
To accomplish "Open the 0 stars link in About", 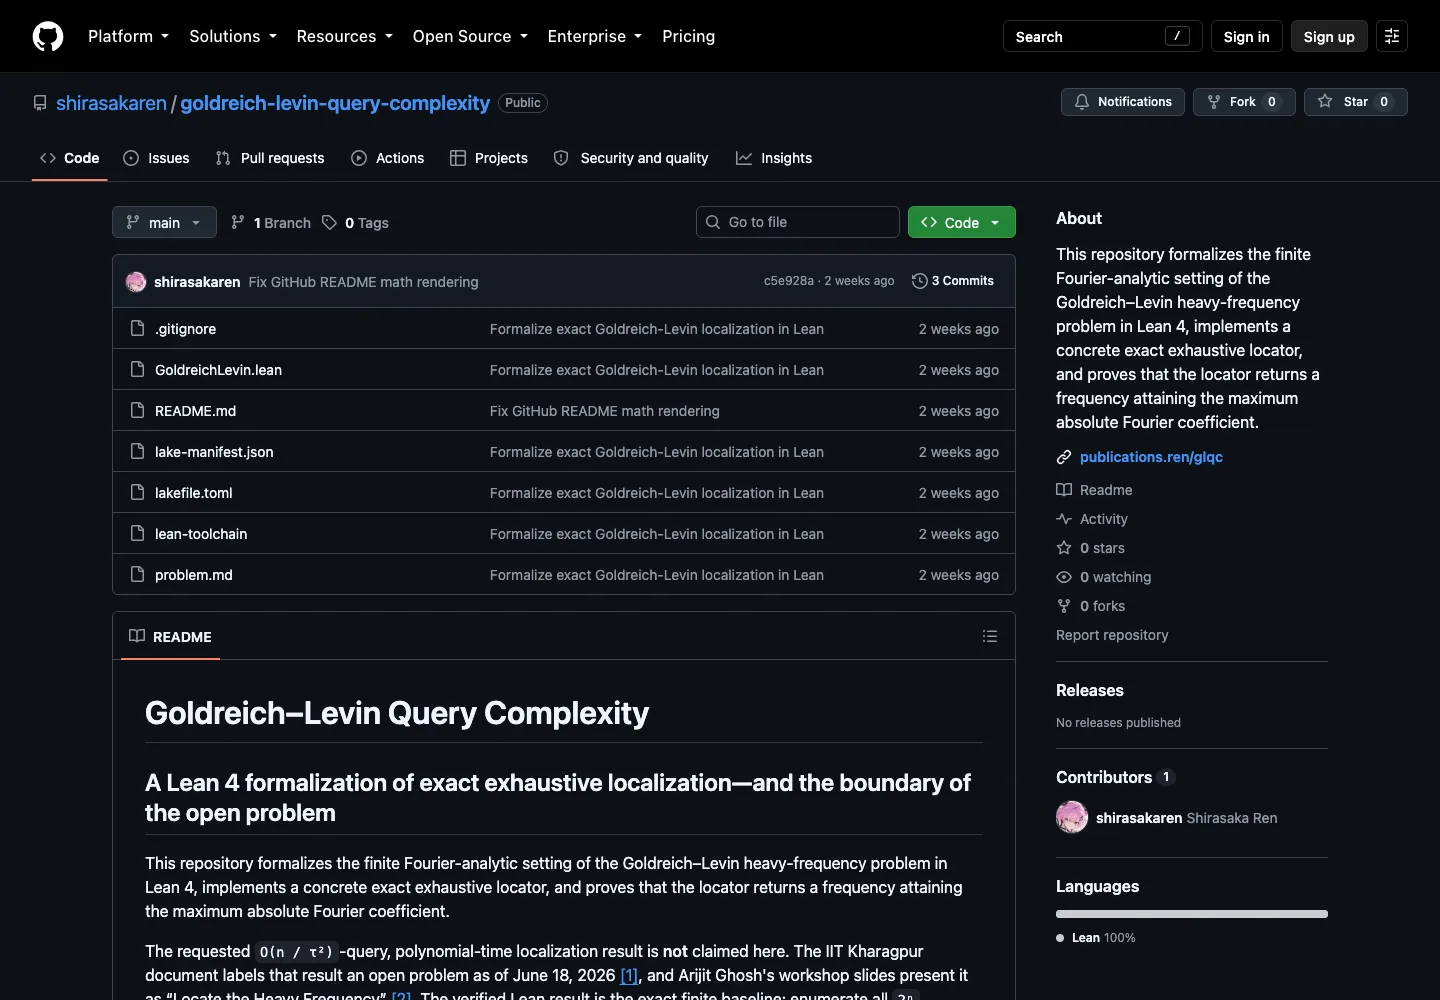I will click(1090, 548).
